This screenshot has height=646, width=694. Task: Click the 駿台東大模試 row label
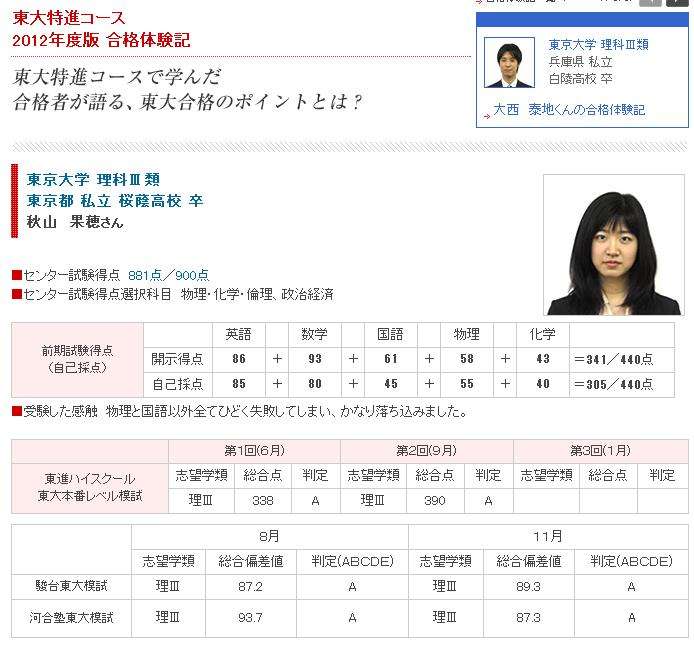(71, 586)
